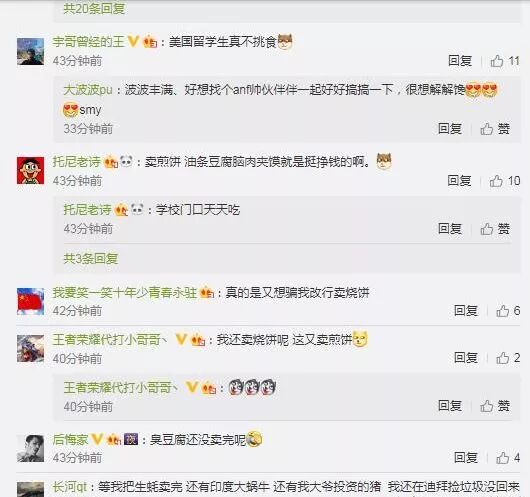This screenshot has width=530, height=497.
Task: Like 王者荣耀代打小哥哥's comment with 2 likes
Action: click(508, 358)
